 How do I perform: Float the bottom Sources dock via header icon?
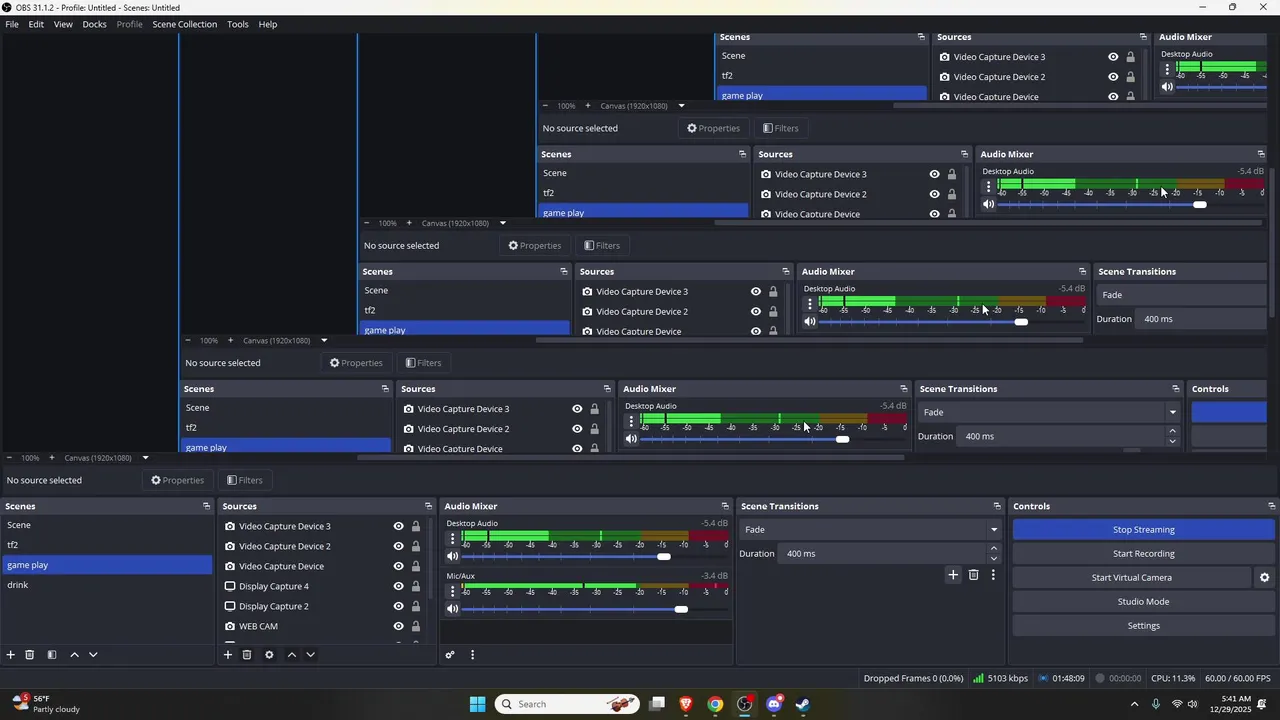click(x=428, y=506)
